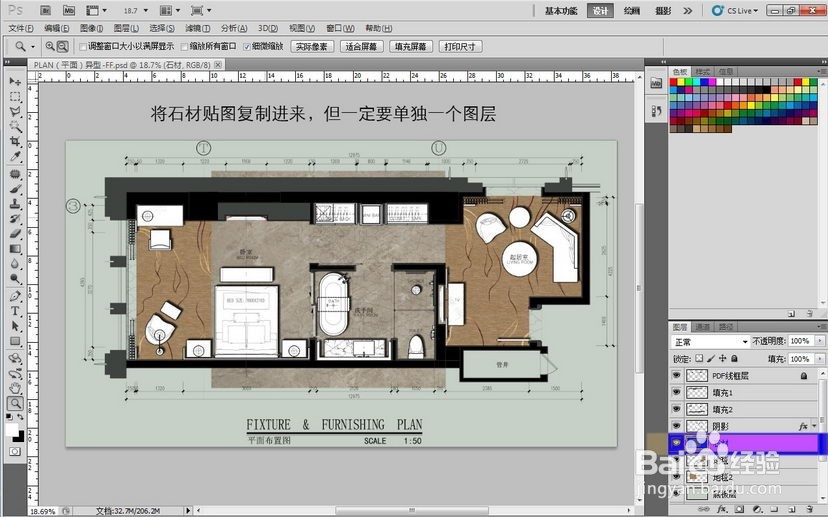Select the Eraser tool

point(15,233)
